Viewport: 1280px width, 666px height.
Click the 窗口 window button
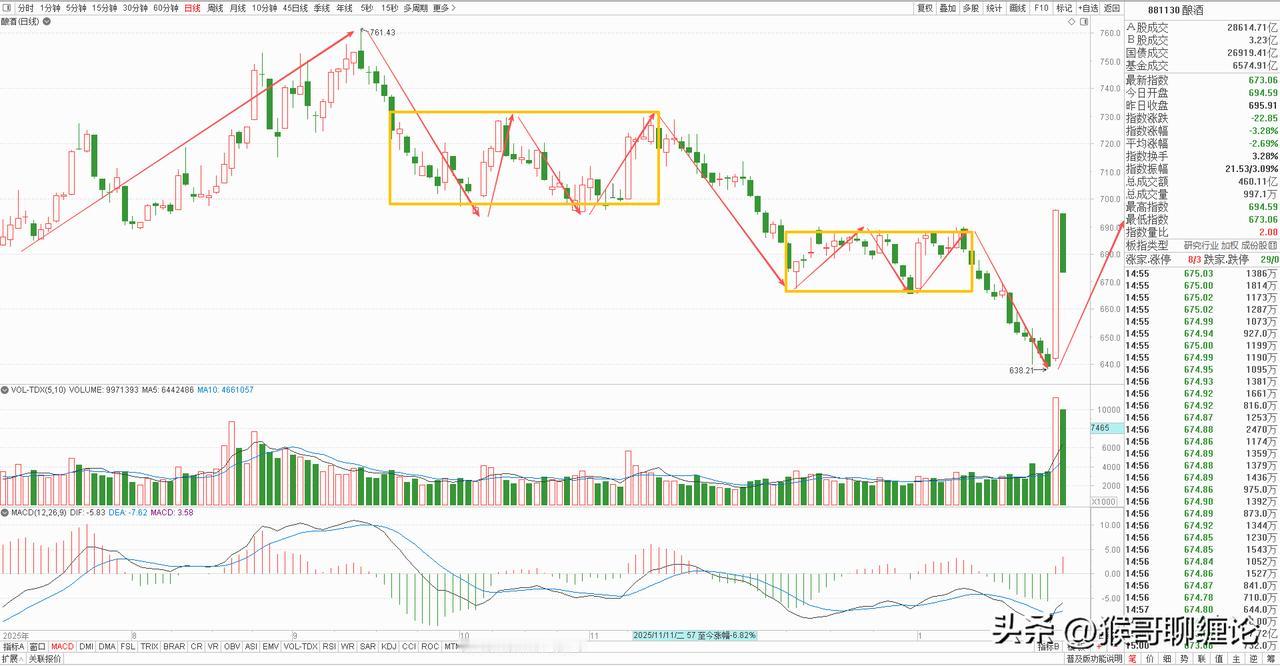(x=38, y=647)
